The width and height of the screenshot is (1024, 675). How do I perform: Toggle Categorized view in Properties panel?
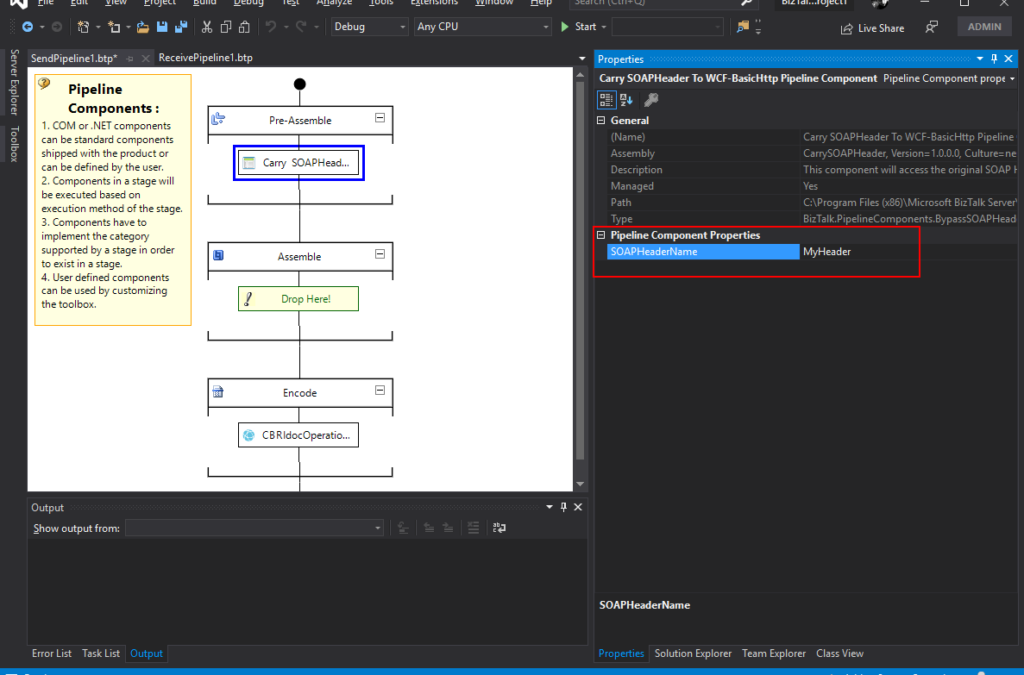606,100
